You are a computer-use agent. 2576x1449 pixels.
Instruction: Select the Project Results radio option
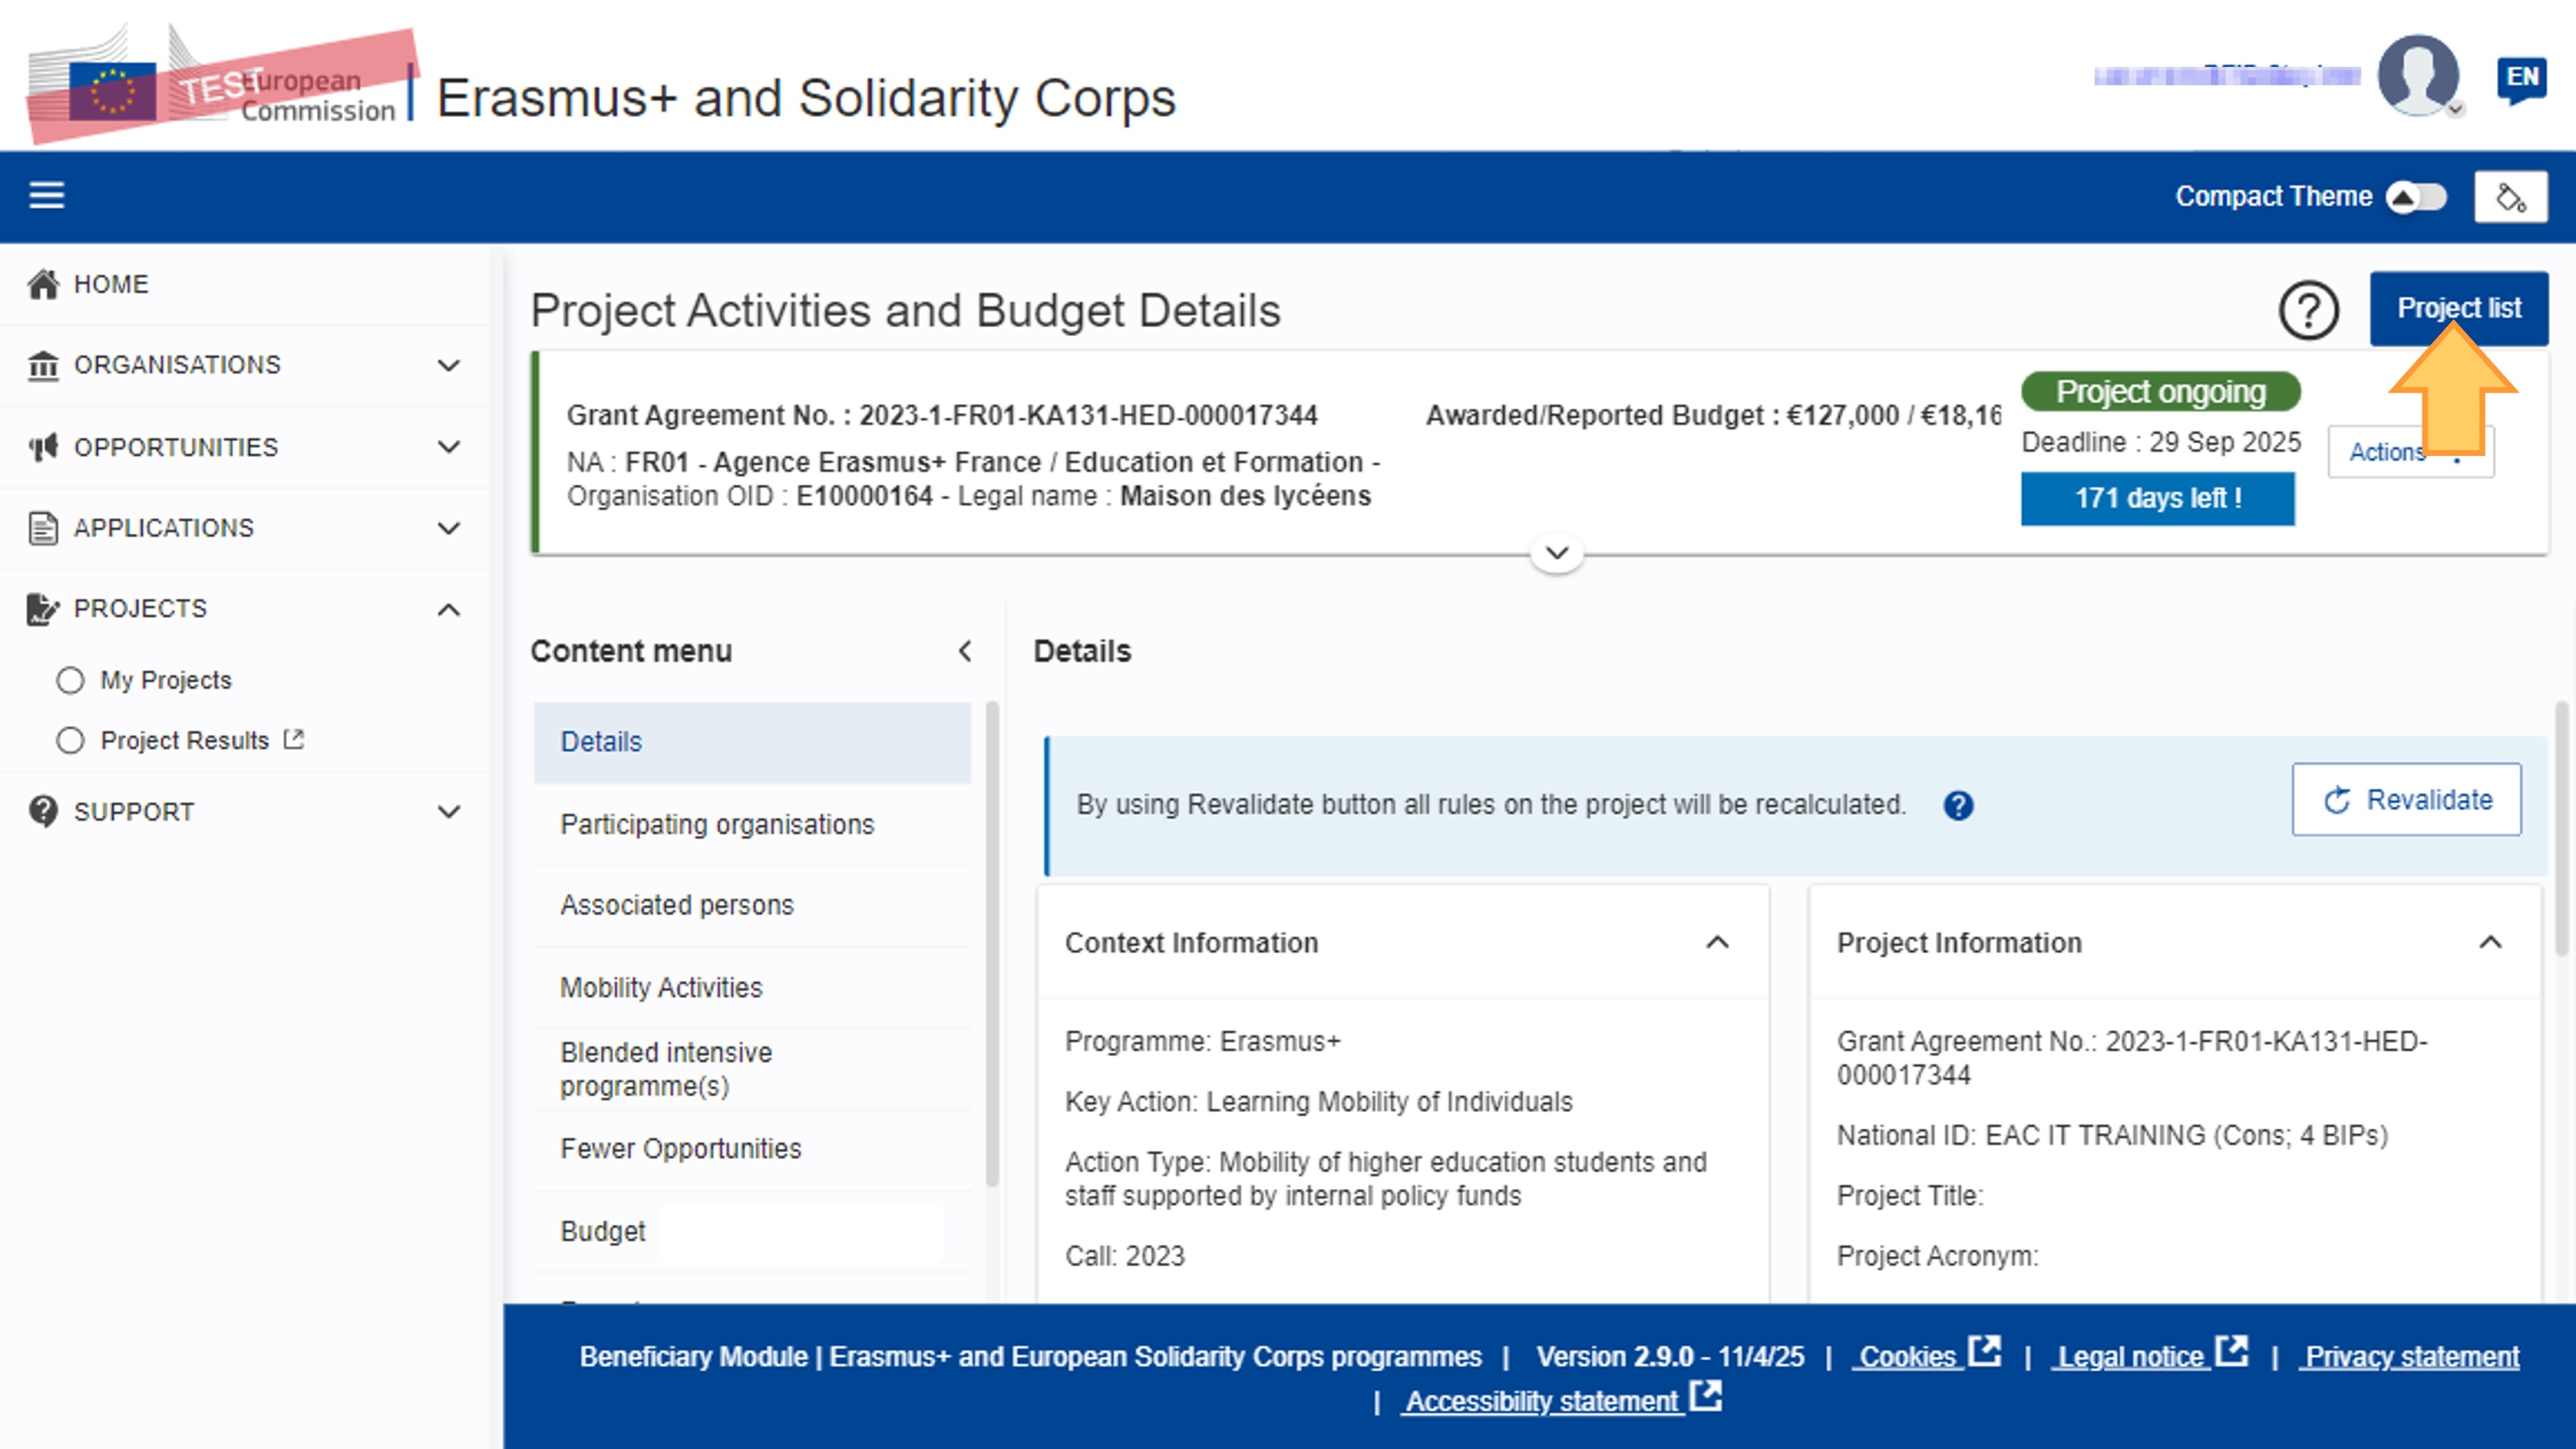click(x=70, y=740)
